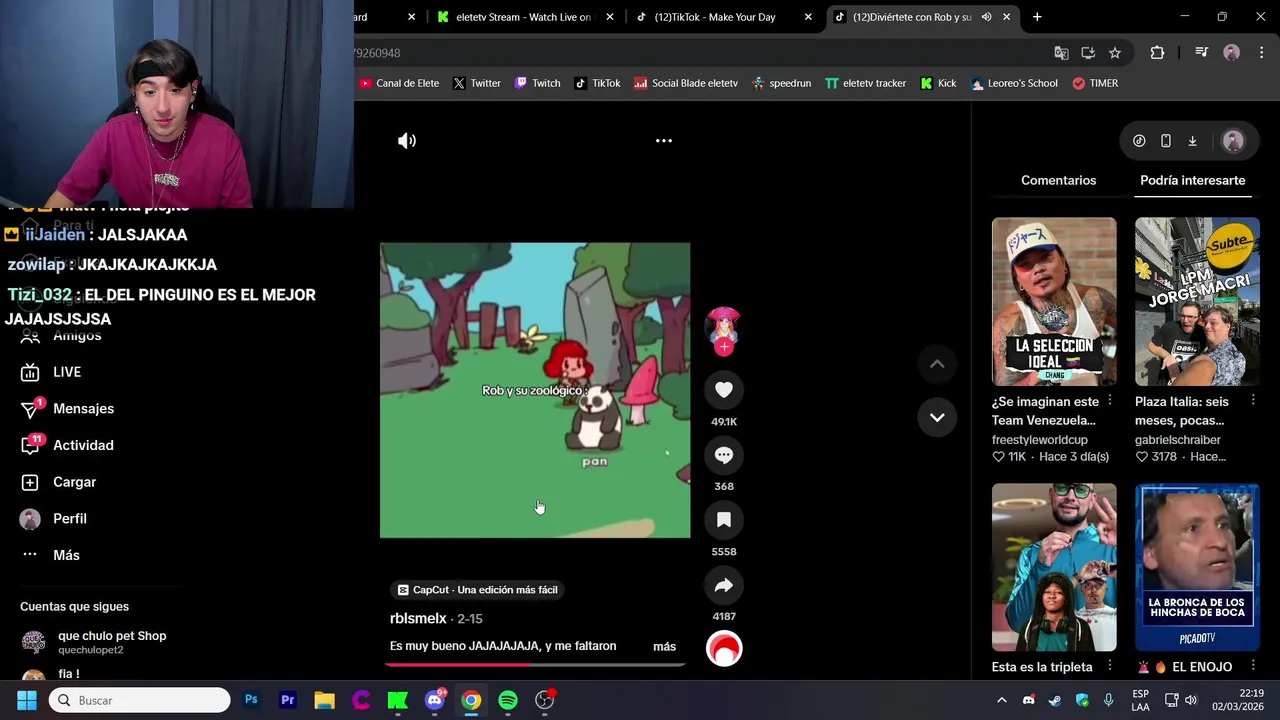Open options for Plaza Italia video
This screenshot has height=720, width=1280.
point(1252,401)
